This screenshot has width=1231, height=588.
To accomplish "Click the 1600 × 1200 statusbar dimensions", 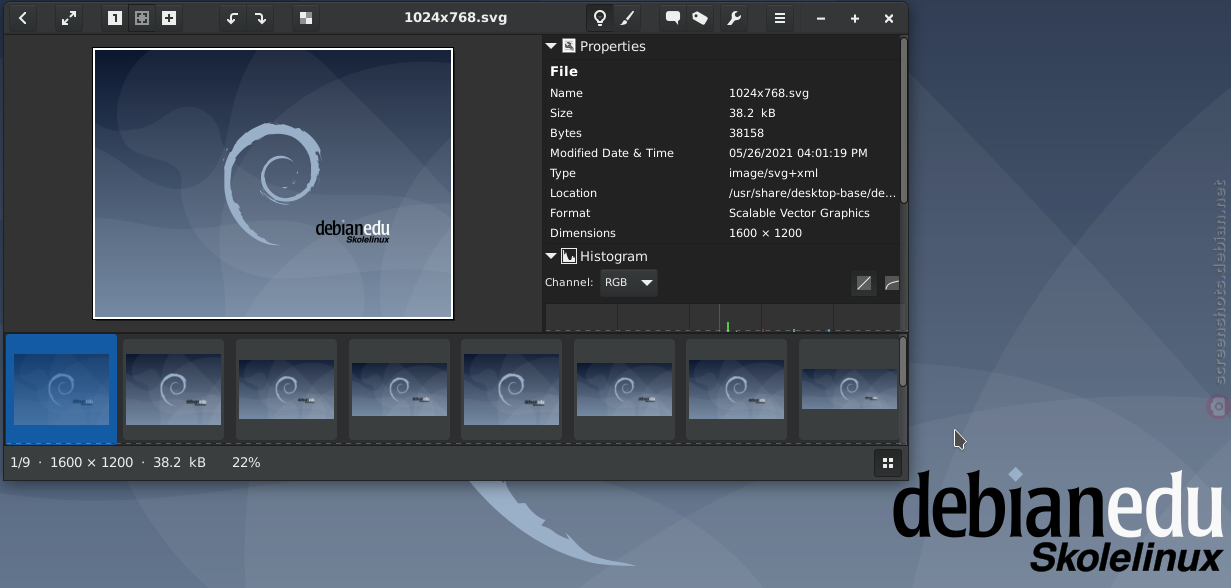I will [x=91, y=463].
